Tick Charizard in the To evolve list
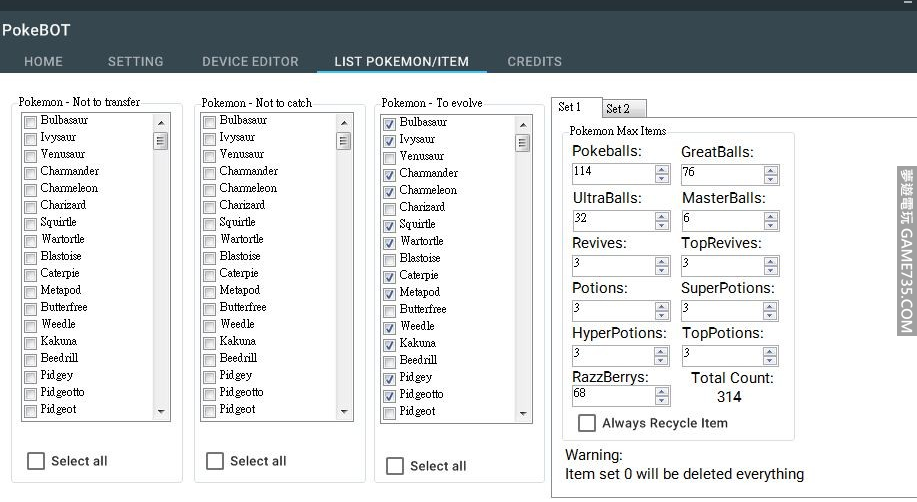 tap(389, 208)
